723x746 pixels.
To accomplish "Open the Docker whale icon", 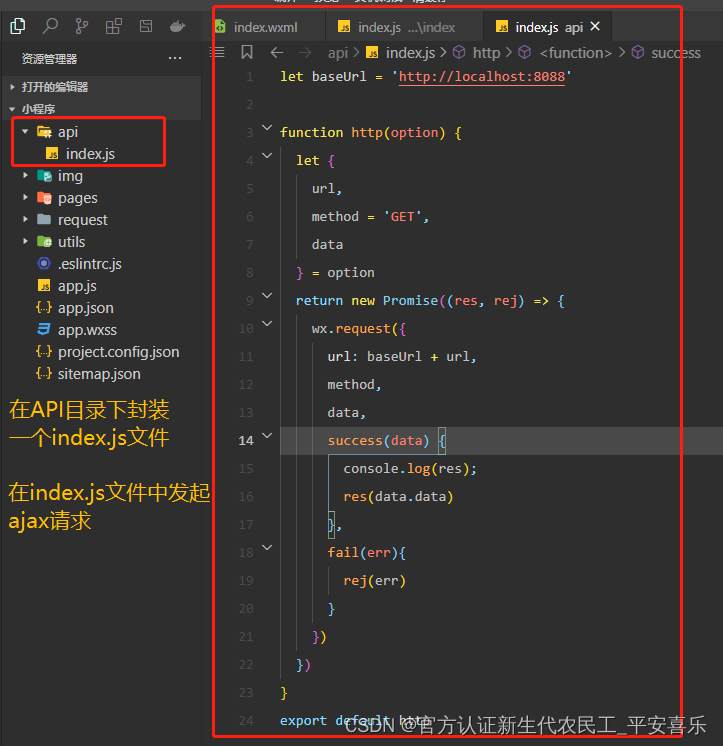I will click(x=177, y=26).
